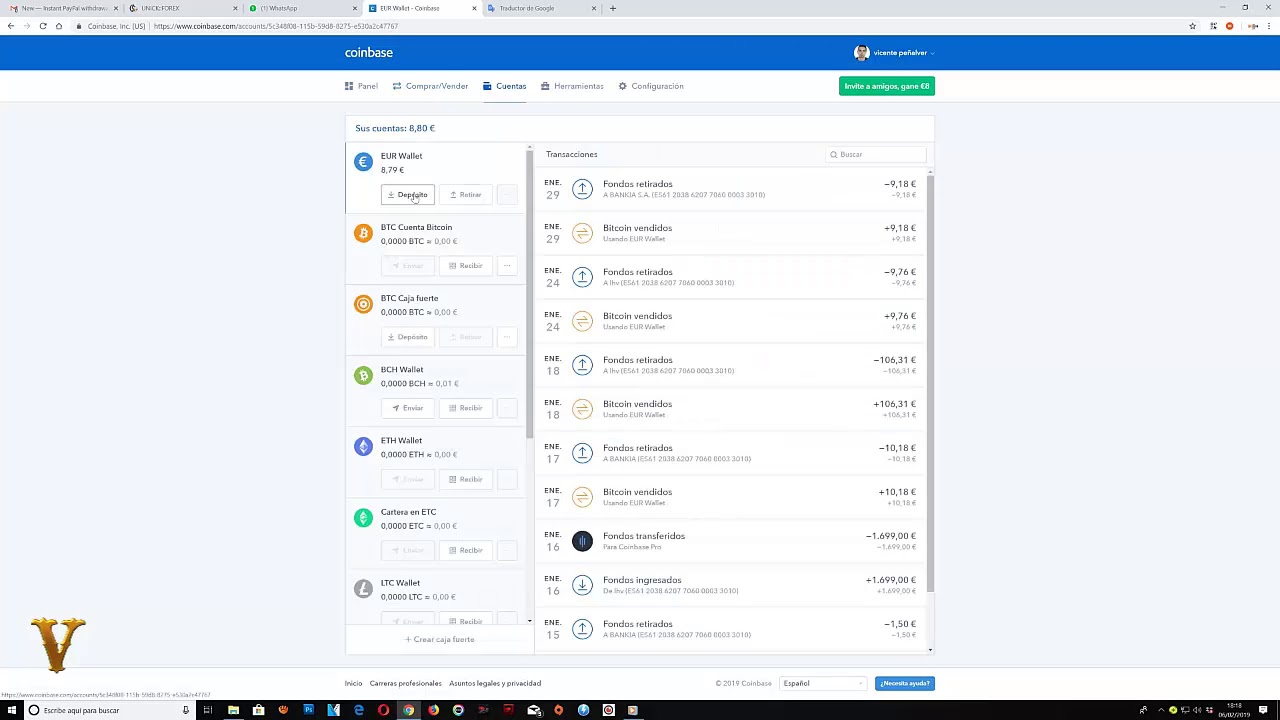Reload the page with browser refresh icon

(43, 26)
